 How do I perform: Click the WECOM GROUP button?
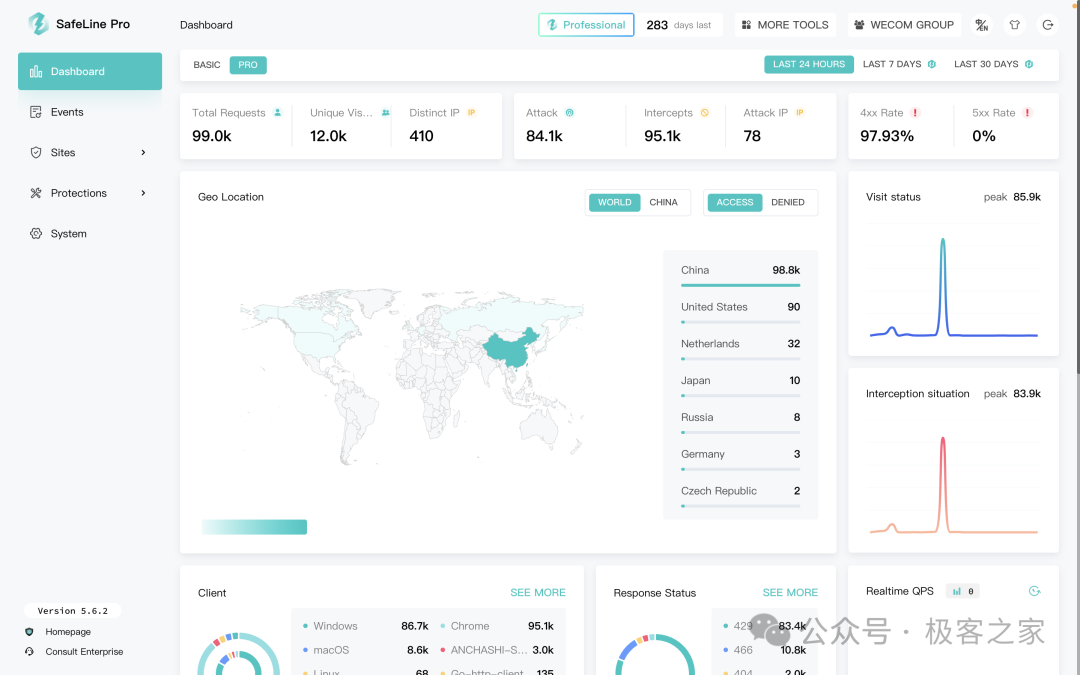tap(903, 25)
